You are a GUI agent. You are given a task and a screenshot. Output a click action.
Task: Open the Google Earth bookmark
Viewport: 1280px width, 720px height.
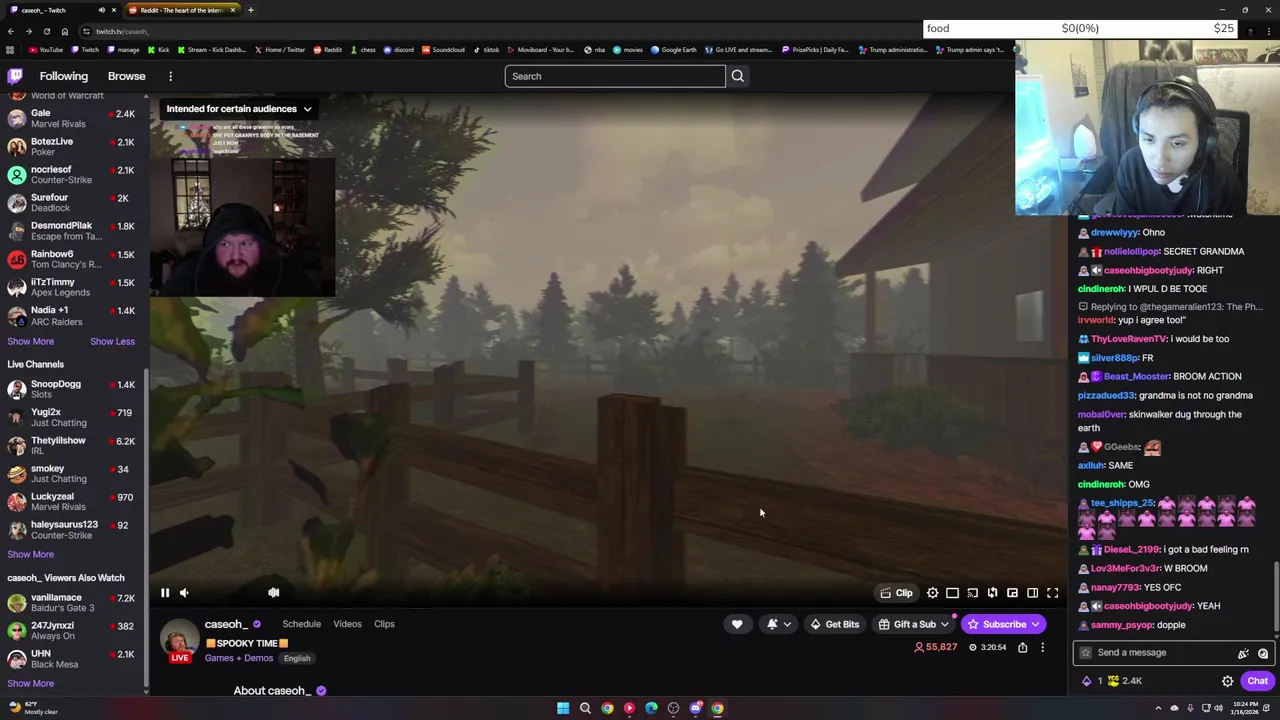click(673, 50)
